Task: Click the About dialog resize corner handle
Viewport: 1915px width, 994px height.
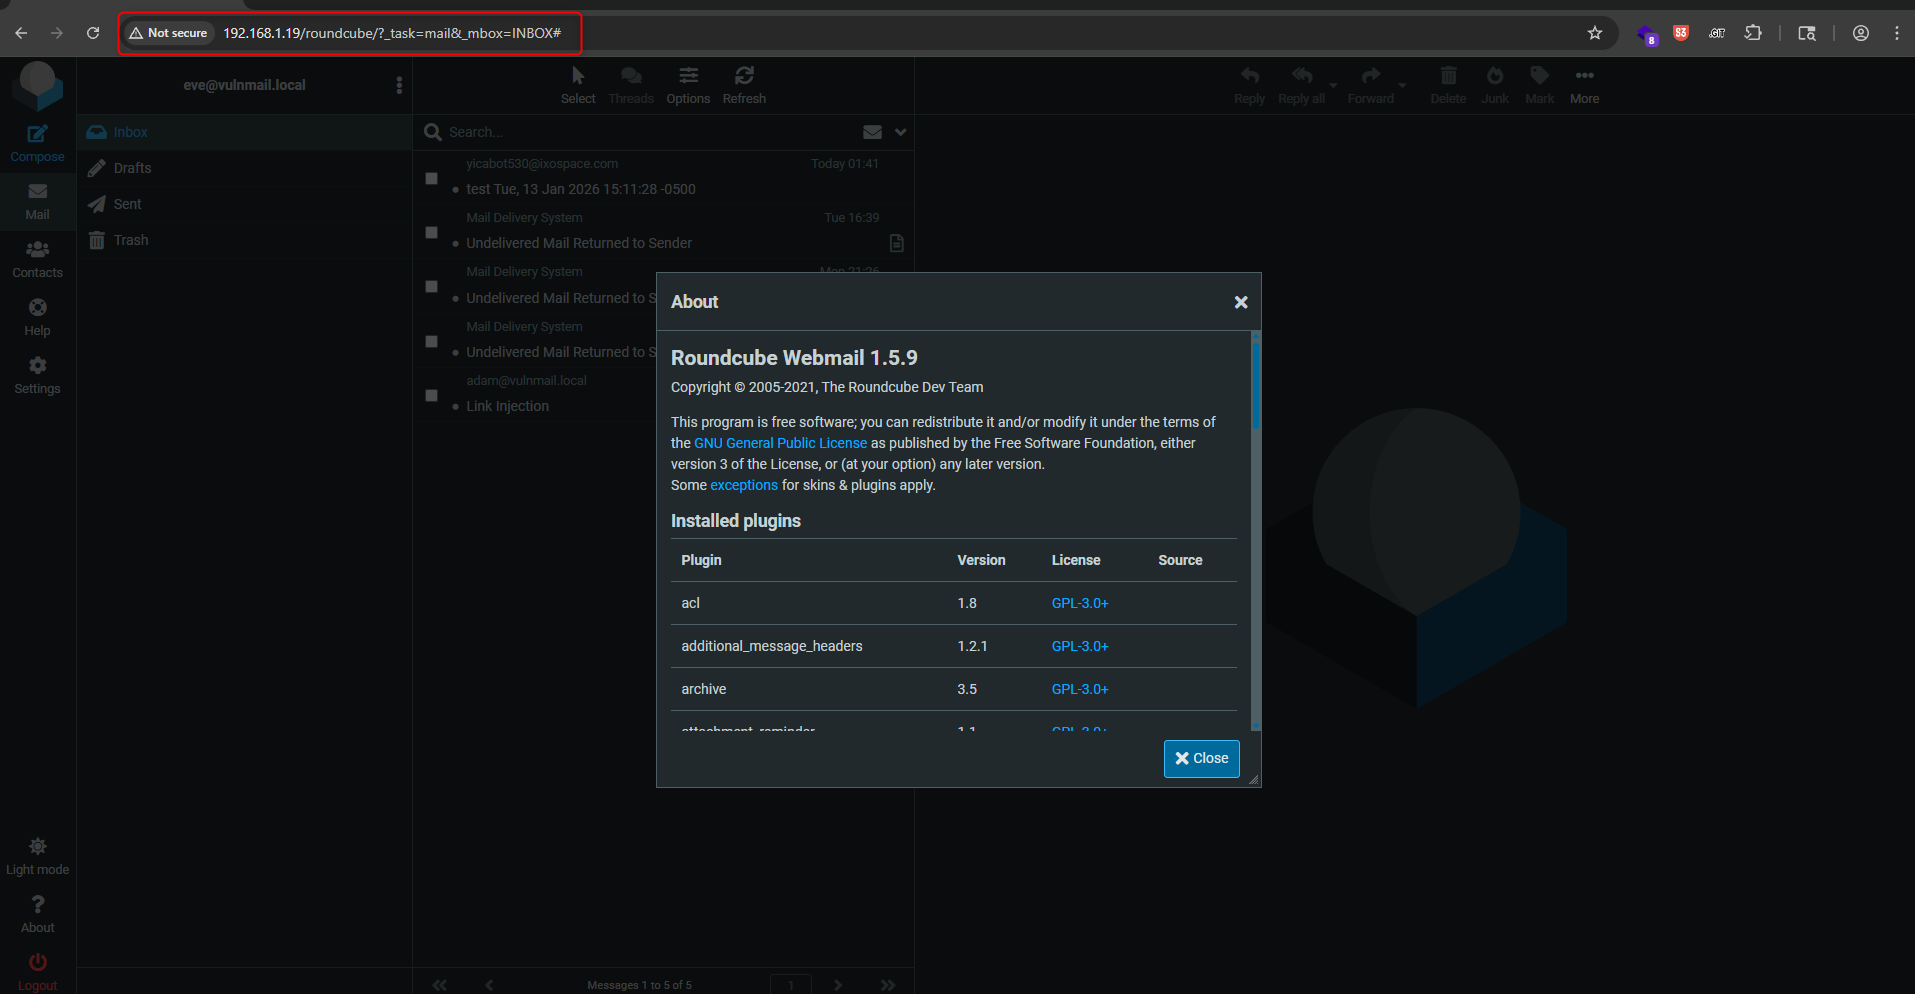Action: [x=1253, y=779]
